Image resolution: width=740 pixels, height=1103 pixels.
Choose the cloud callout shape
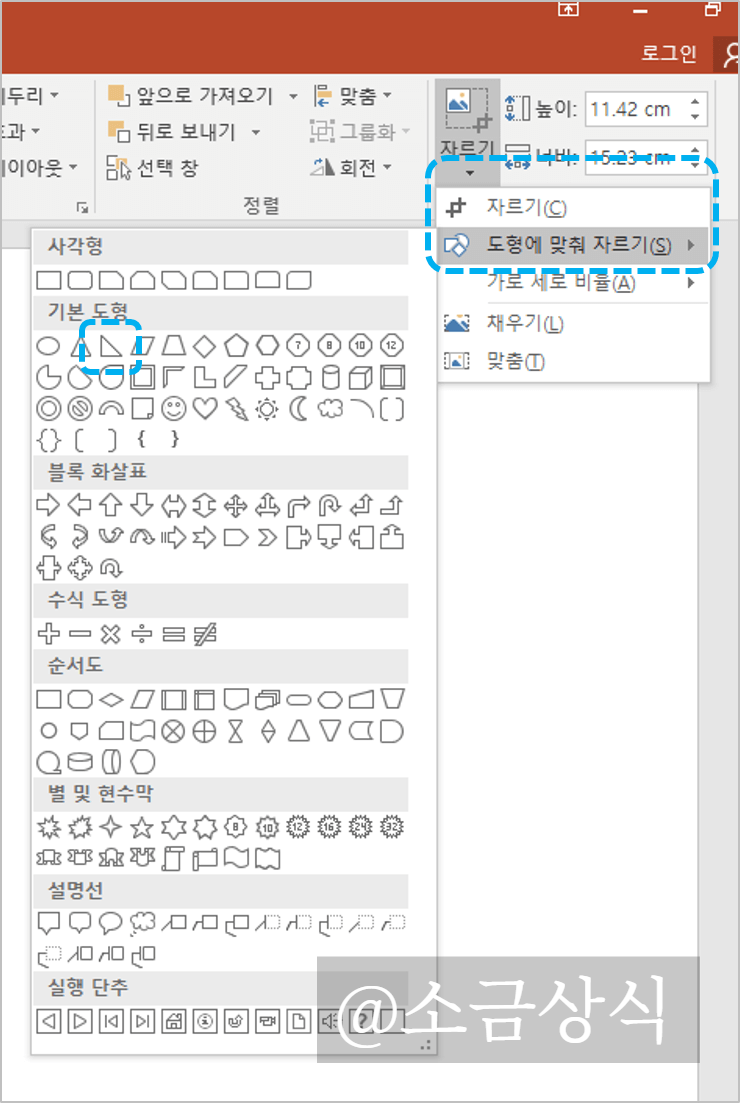click(x=142, y=923)
